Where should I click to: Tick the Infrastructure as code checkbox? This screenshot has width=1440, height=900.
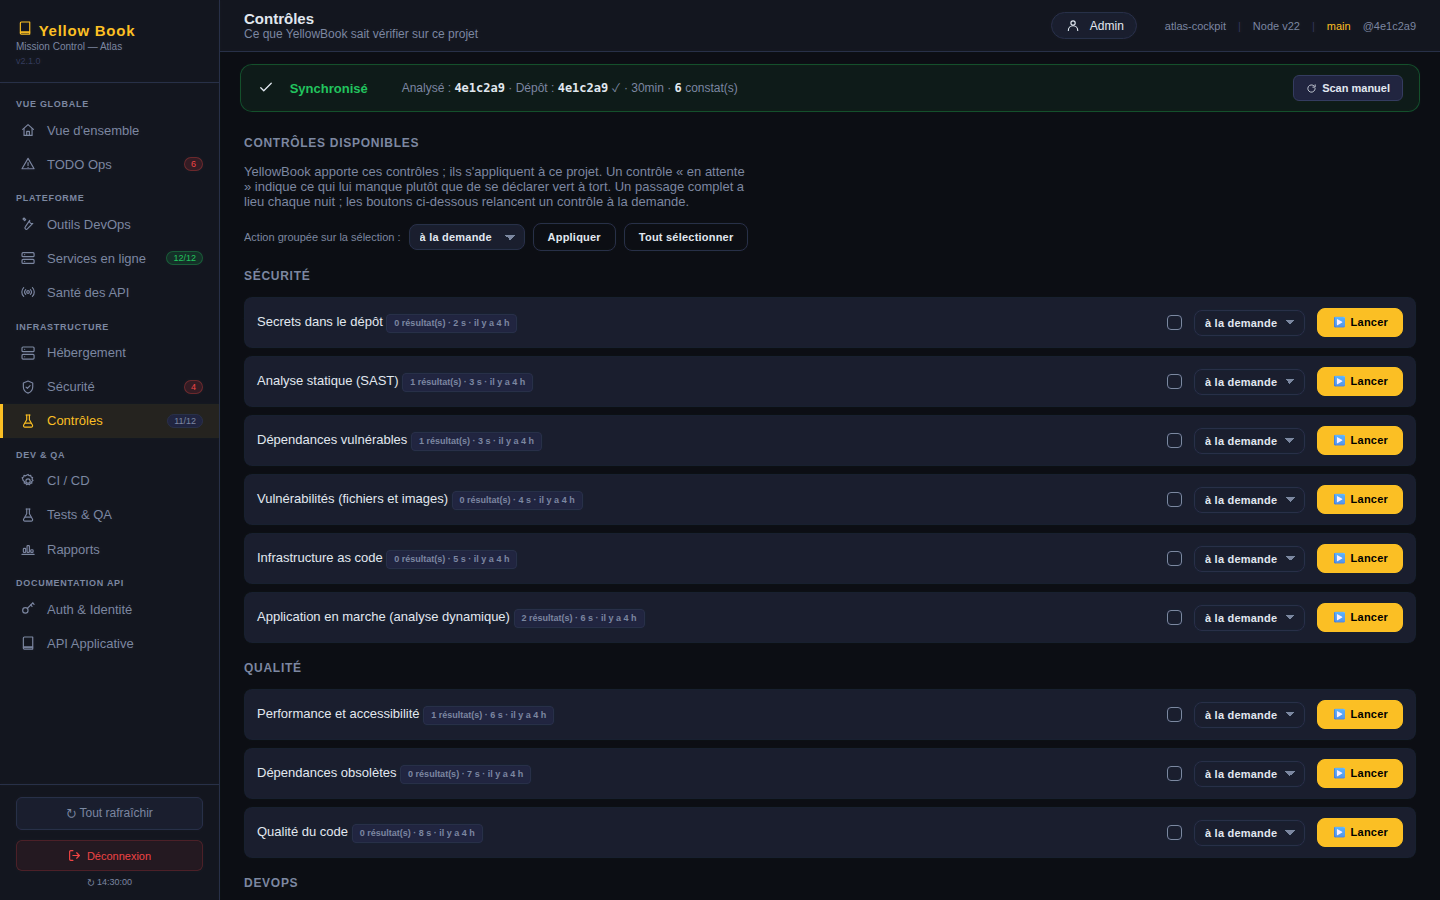coord(1174,559)
